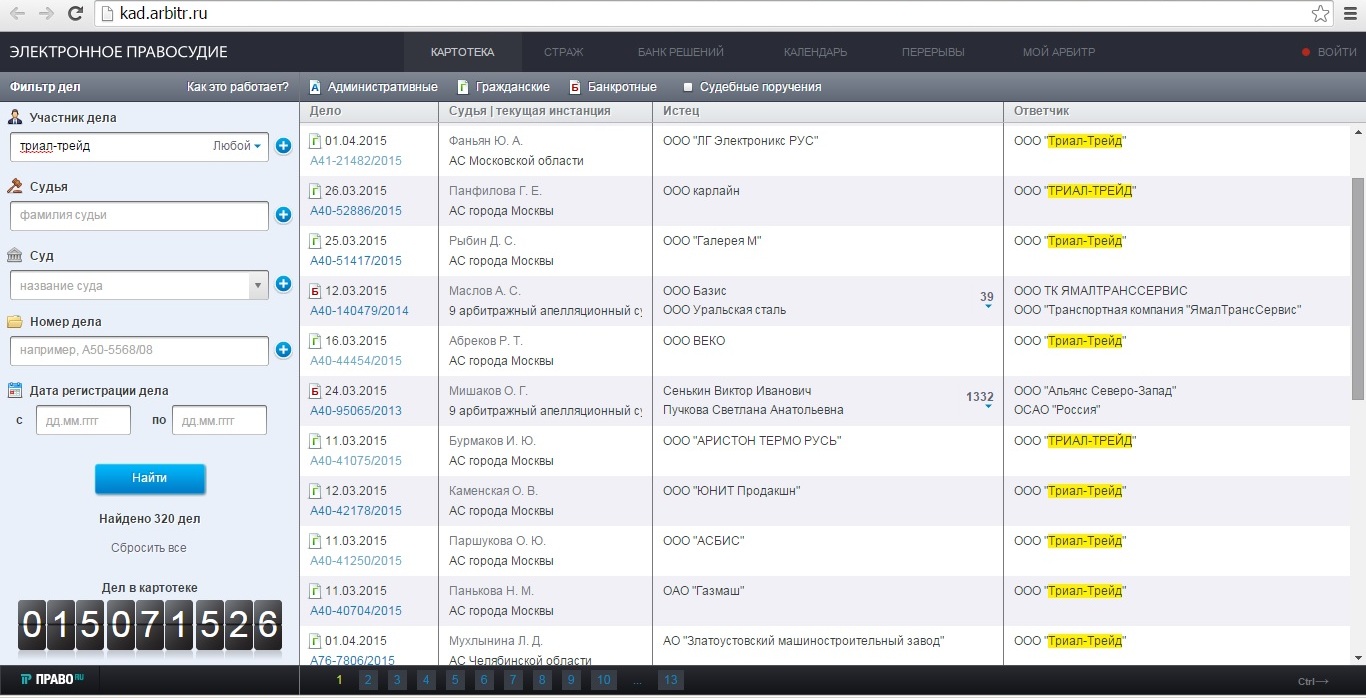Click the date-from с input field

83,420
